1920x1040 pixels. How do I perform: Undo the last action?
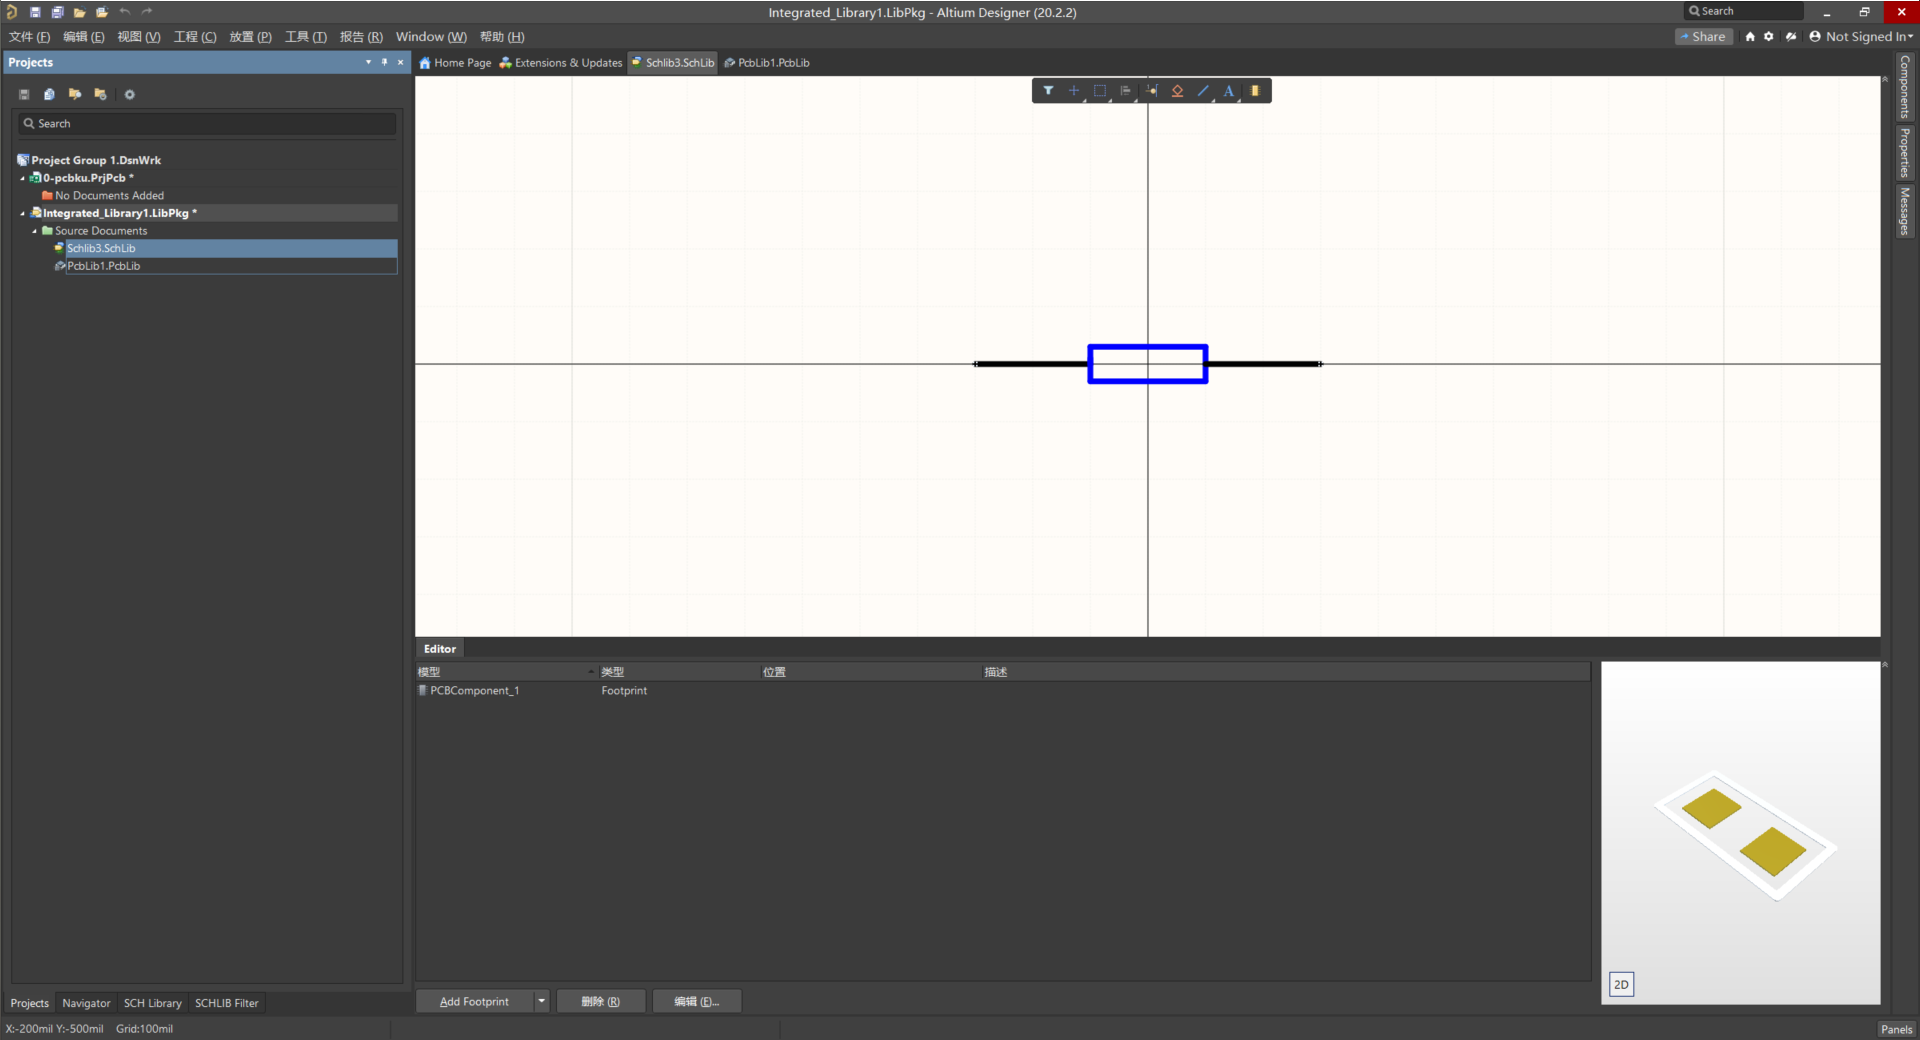click(x=124, y=12)
